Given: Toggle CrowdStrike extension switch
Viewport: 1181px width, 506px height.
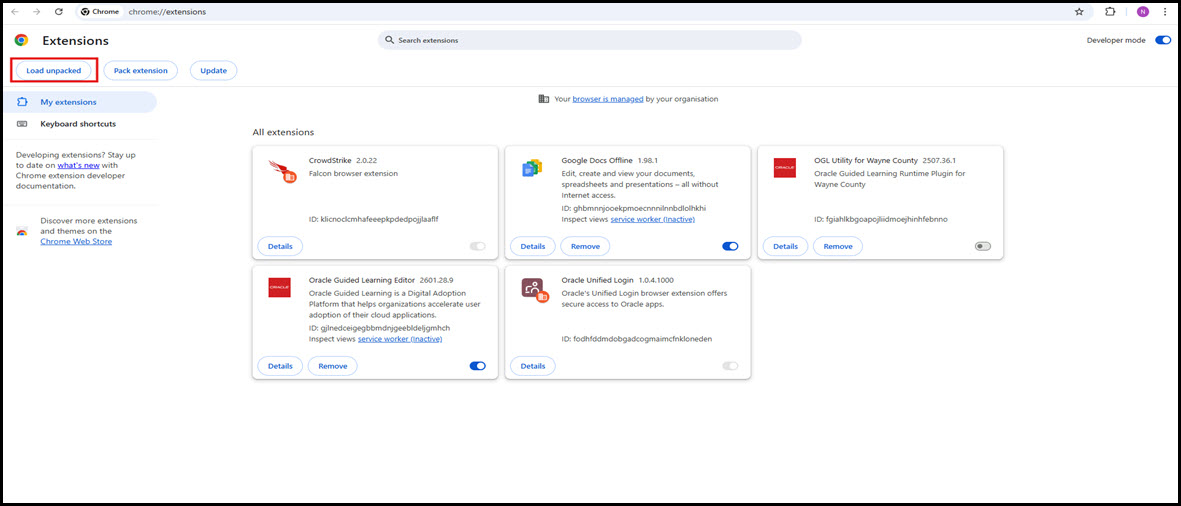Looking at the screenshot, I should [x=478, y=246].
